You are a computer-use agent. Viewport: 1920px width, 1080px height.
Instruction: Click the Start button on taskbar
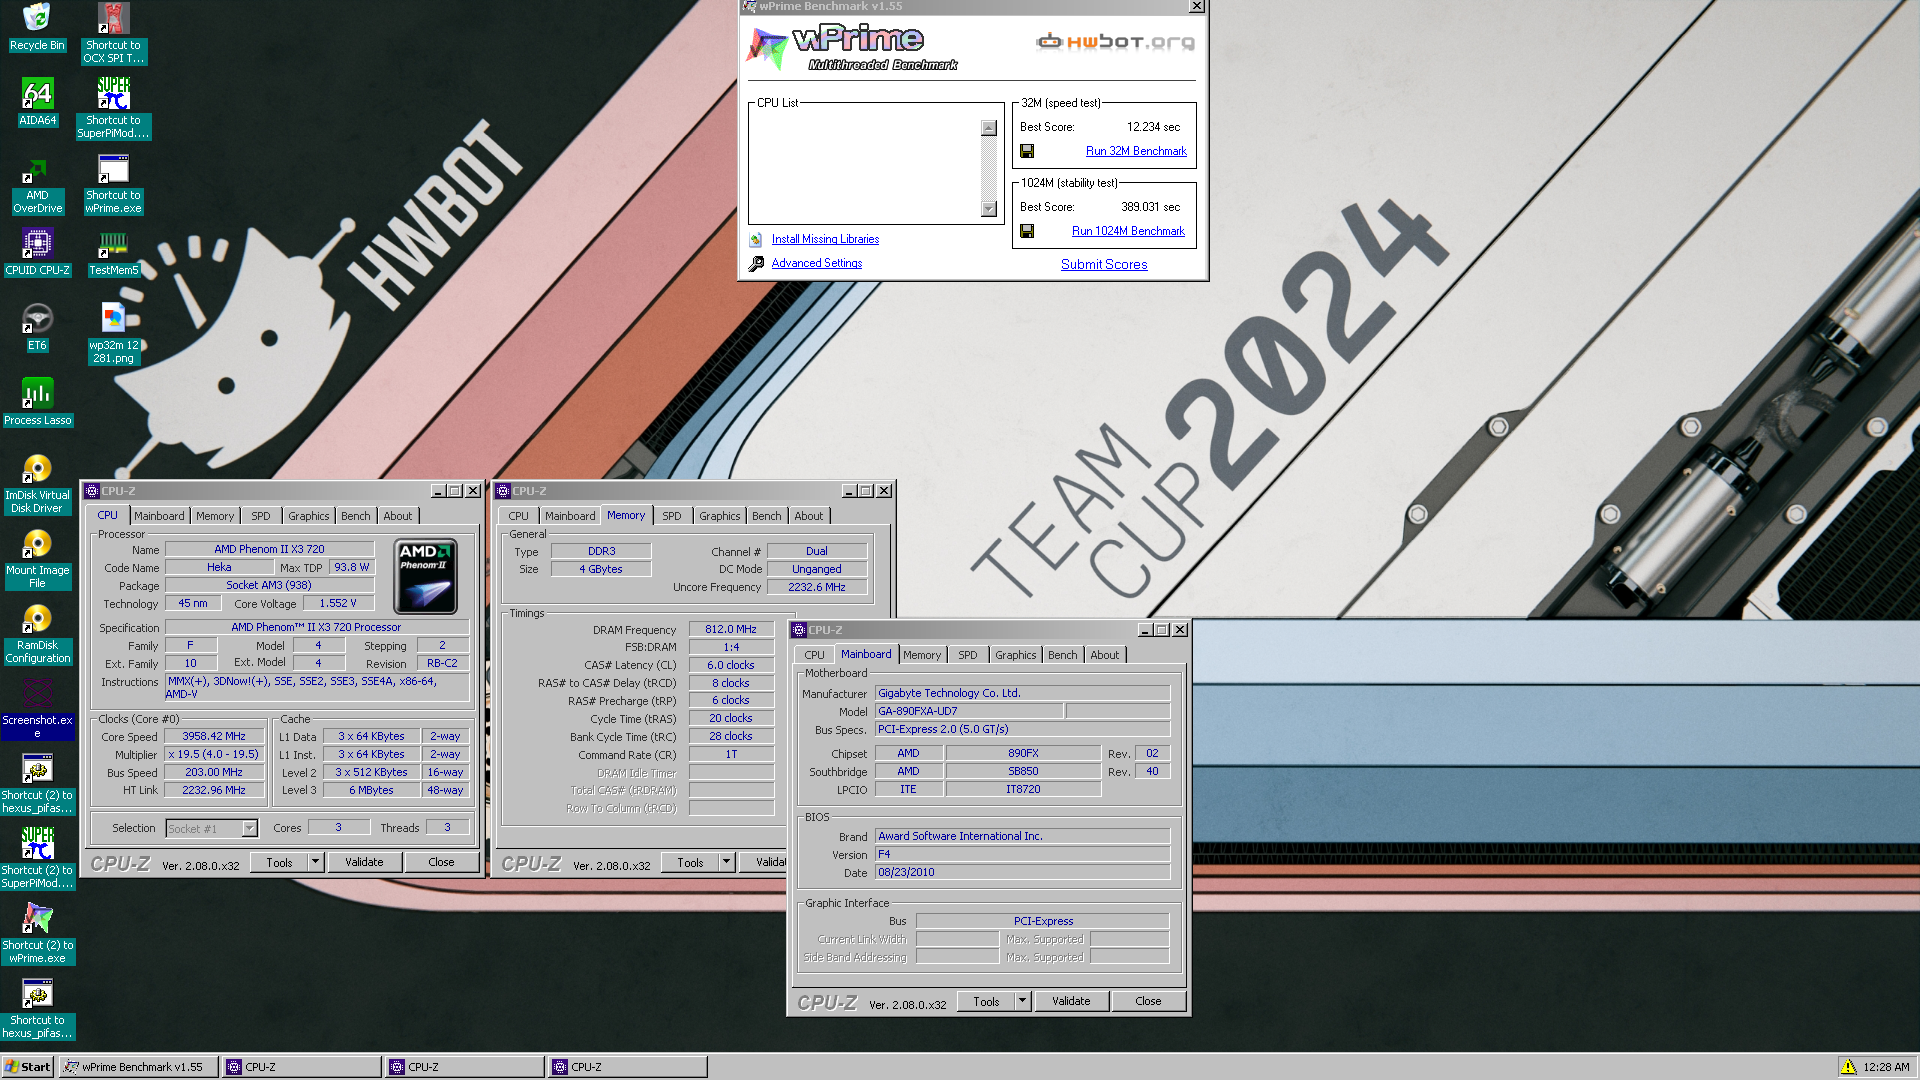click(27, 1067)
